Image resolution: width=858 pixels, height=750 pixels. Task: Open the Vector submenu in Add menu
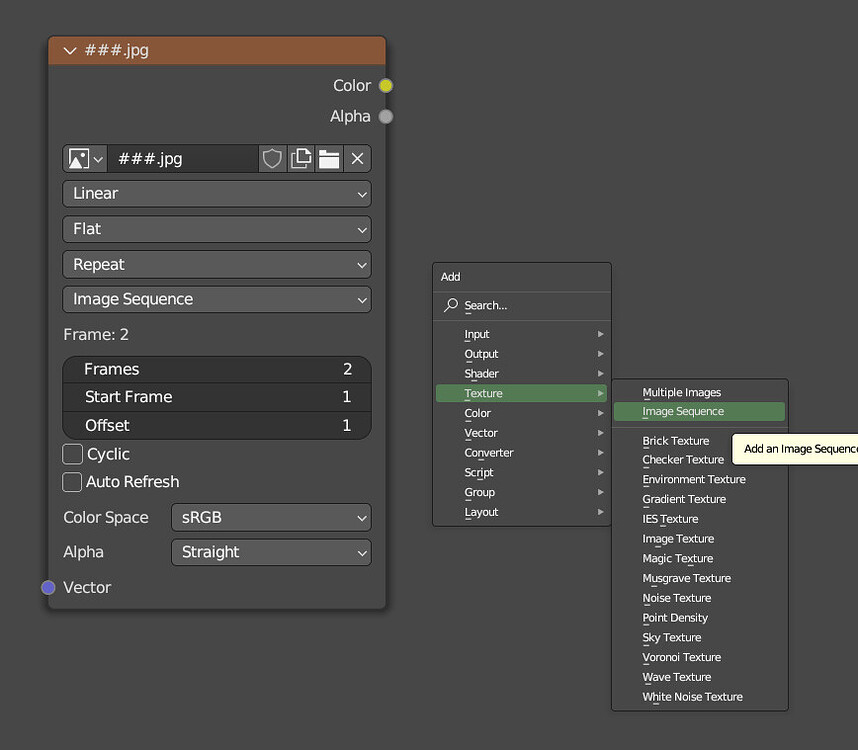click(x=521, y=433)
